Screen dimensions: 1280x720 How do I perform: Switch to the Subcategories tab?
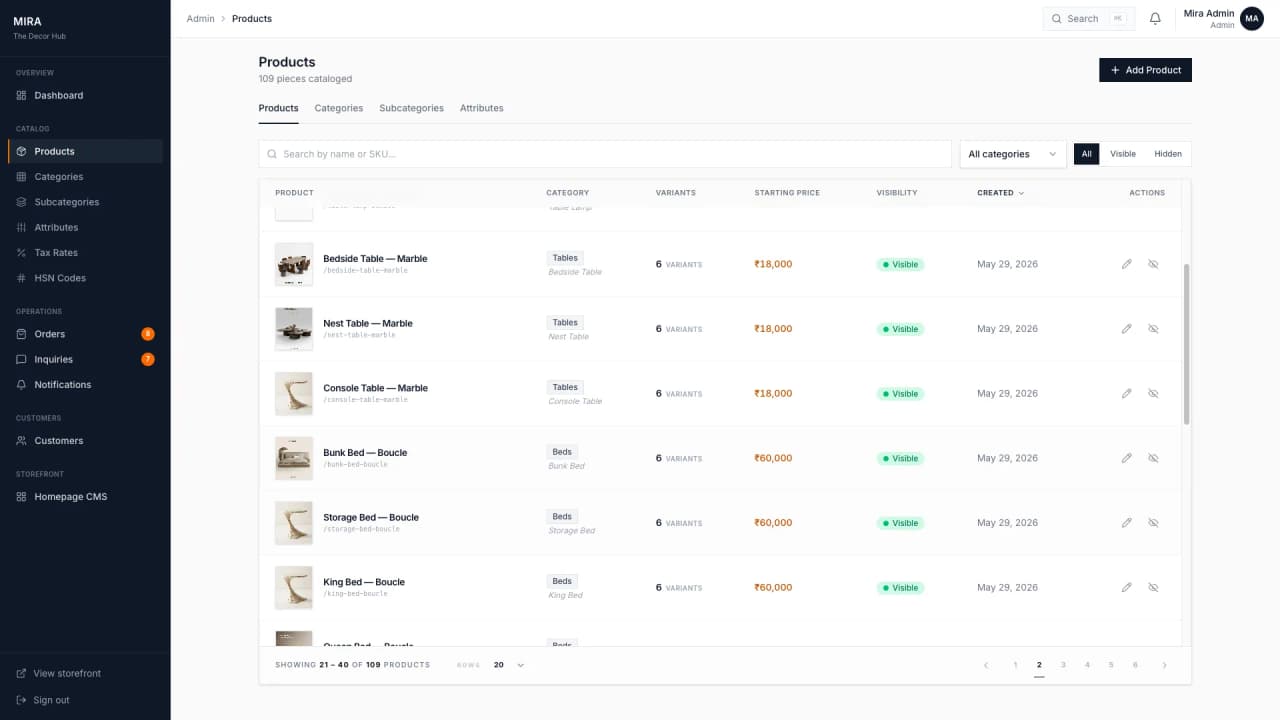click(x=411, y=108)
